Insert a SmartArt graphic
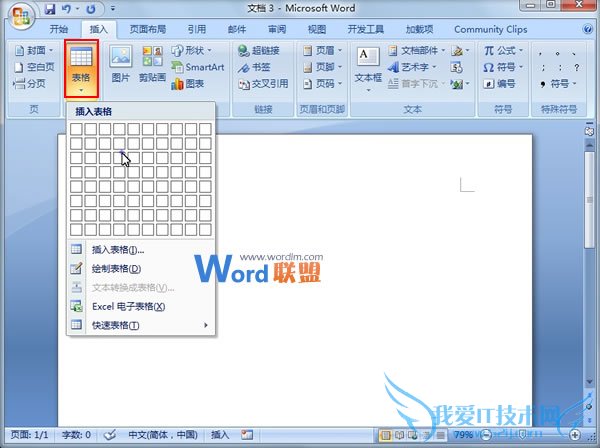The image size is (600, 448). [197, 67]
